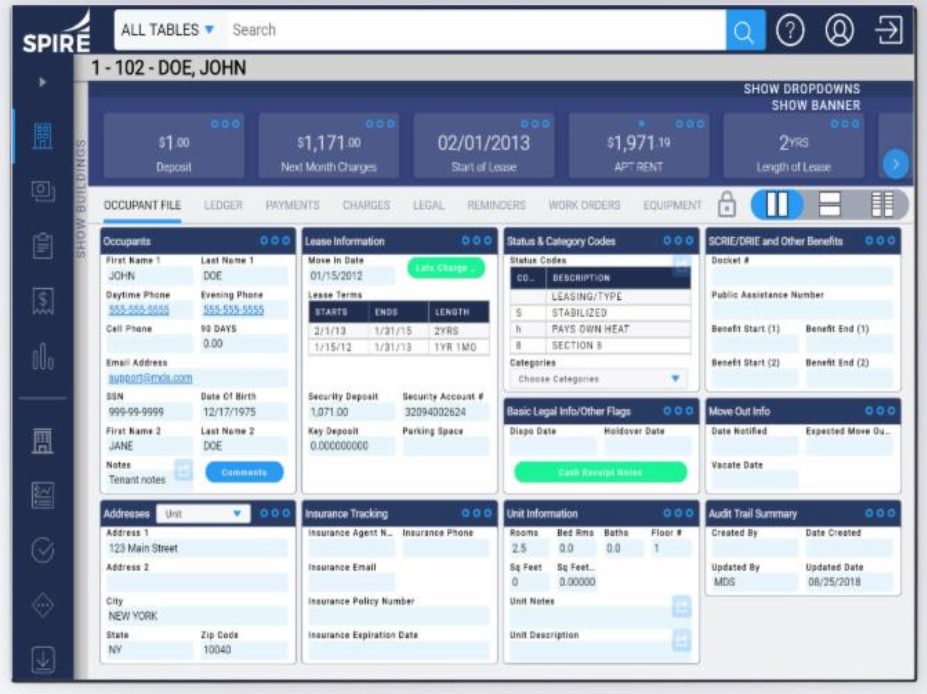Open the help question mark icon
927x694 pixels.
(x=790, y=30)
